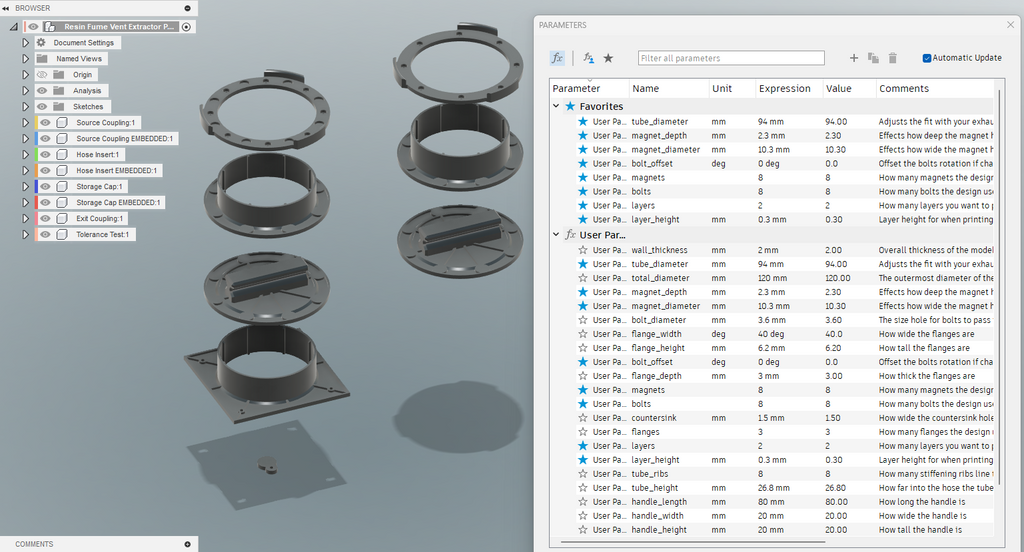Screen dimensions: 1024x552
Task: Expand the Sketches folder in browser
Action: (x=25, y=106)
